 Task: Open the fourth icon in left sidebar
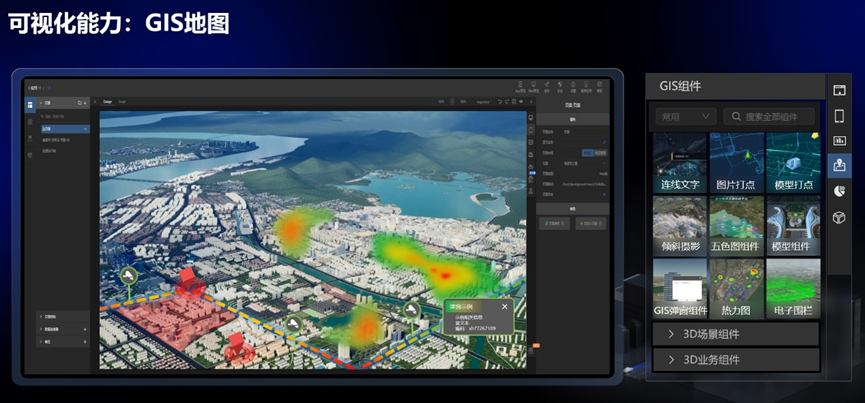pos(30,155)
